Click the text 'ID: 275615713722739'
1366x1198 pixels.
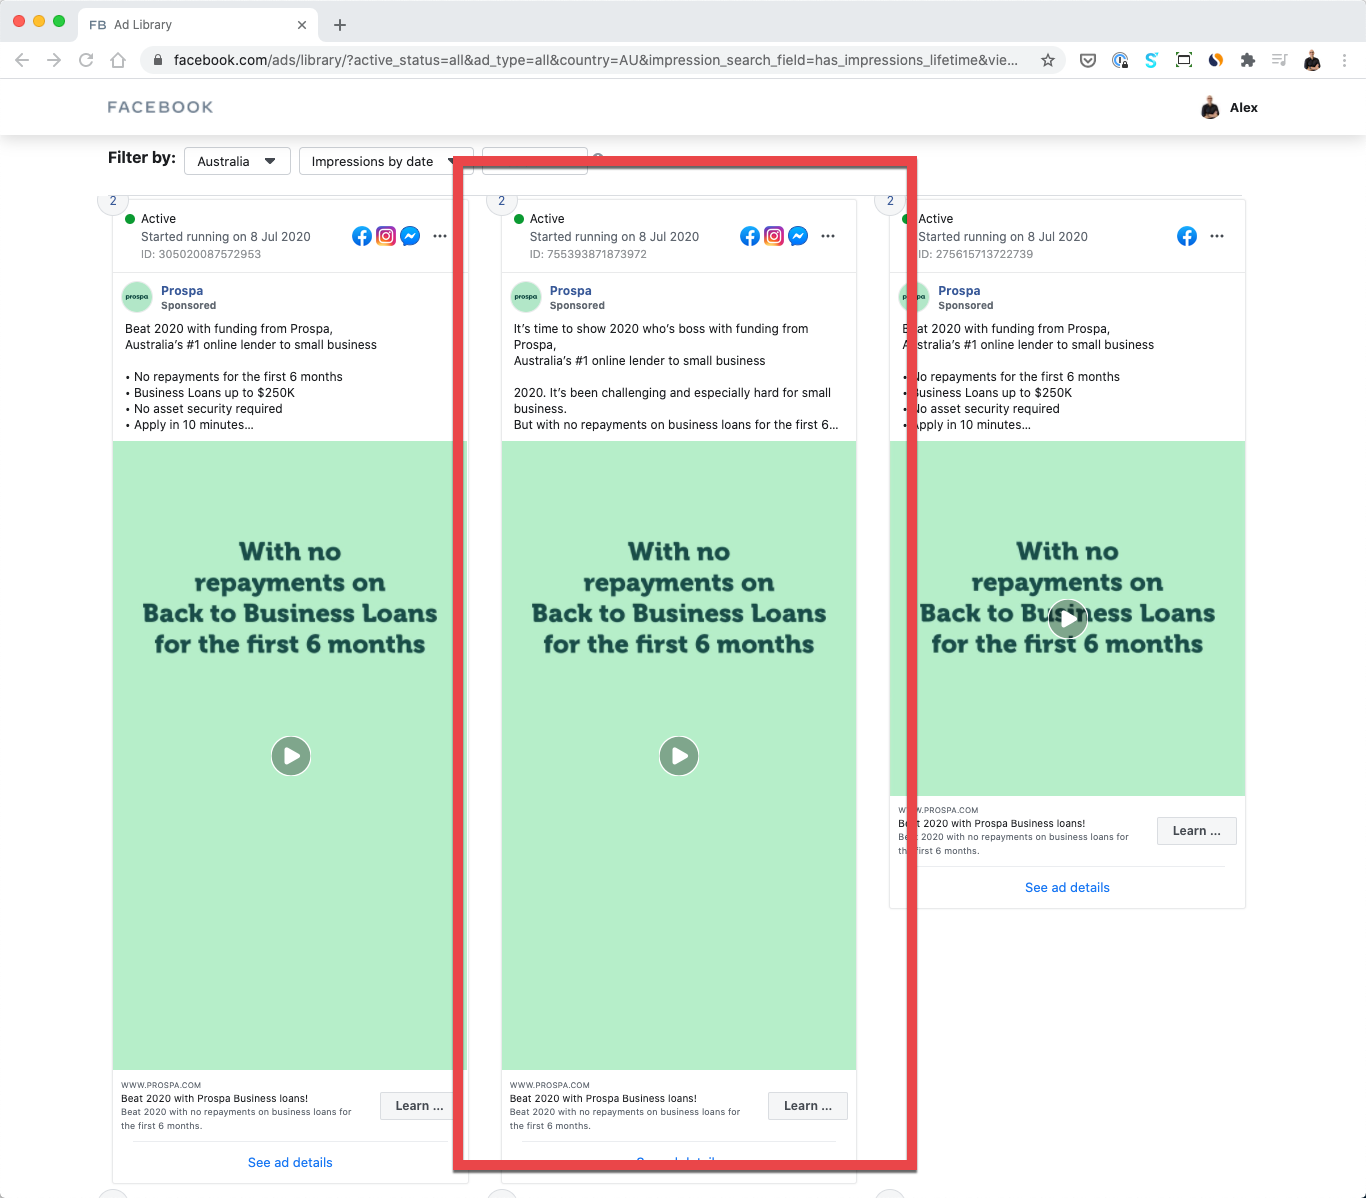976,254
